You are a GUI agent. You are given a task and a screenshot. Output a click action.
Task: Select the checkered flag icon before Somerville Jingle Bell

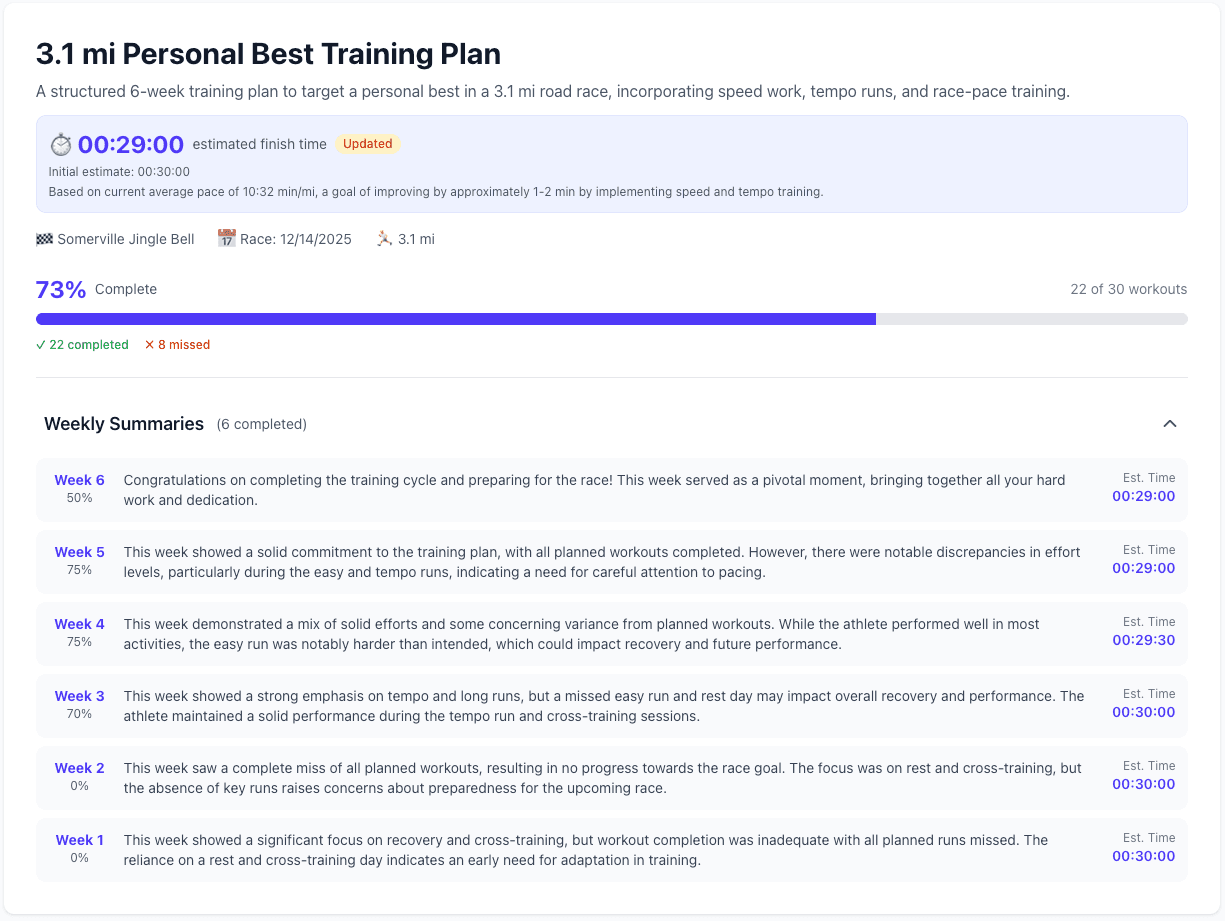pyautogui.click(x=44, y=239)
